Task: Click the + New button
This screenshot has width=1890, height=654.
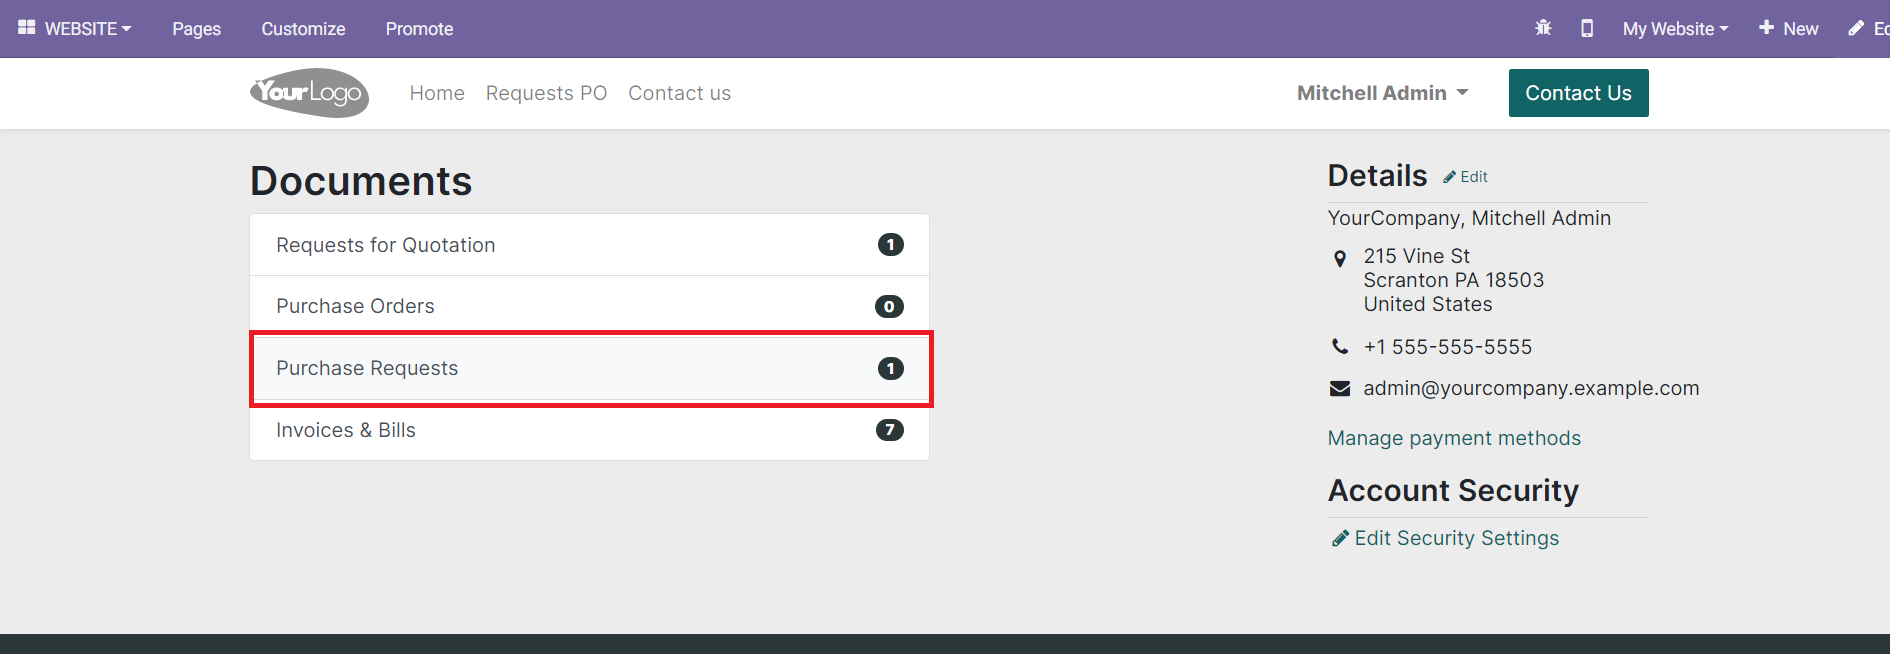Action: (1789, 29)
